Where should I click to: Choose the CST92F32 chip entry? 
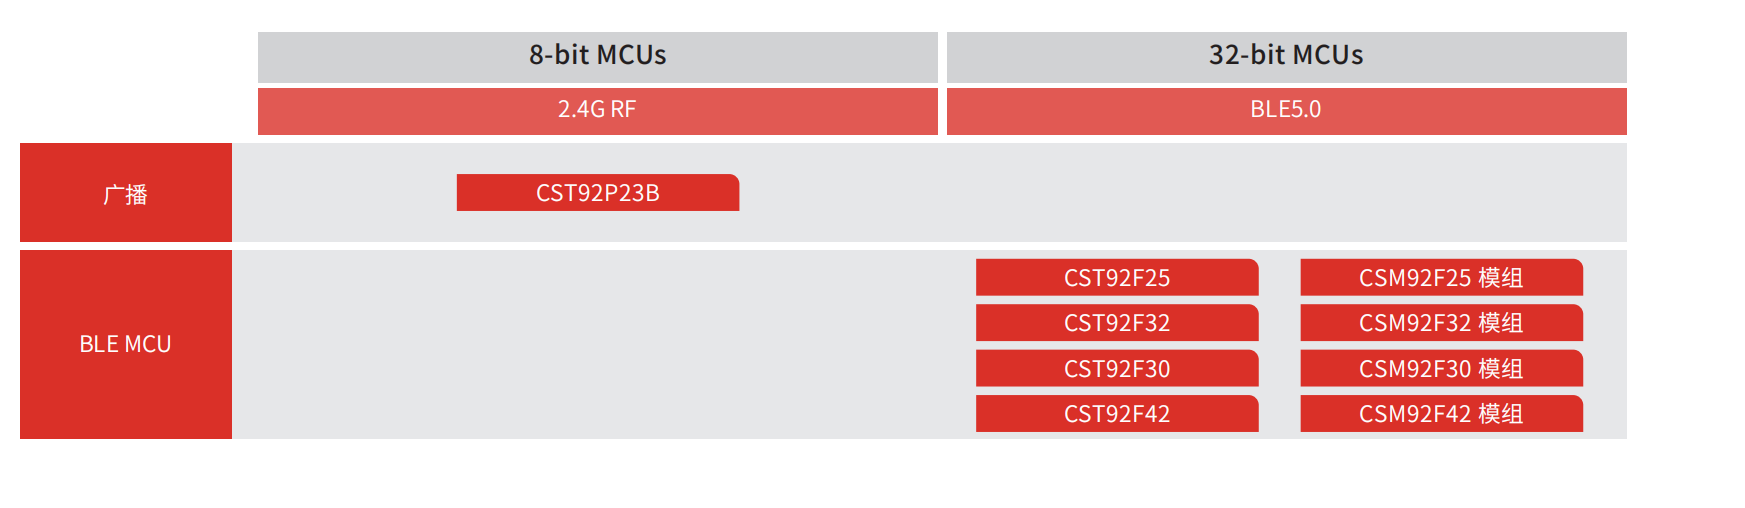click(1116, 323)
